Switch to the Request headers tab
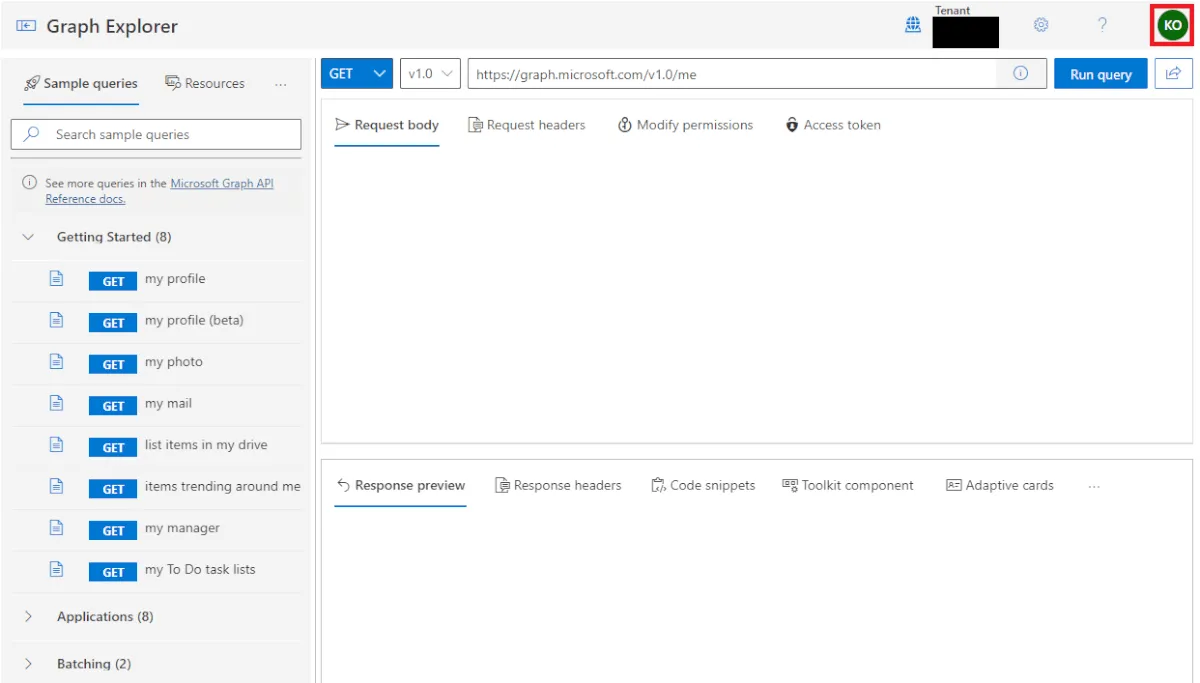Image resolution: width=1200 pixels, height=683 pixels. tap(526, 125)
